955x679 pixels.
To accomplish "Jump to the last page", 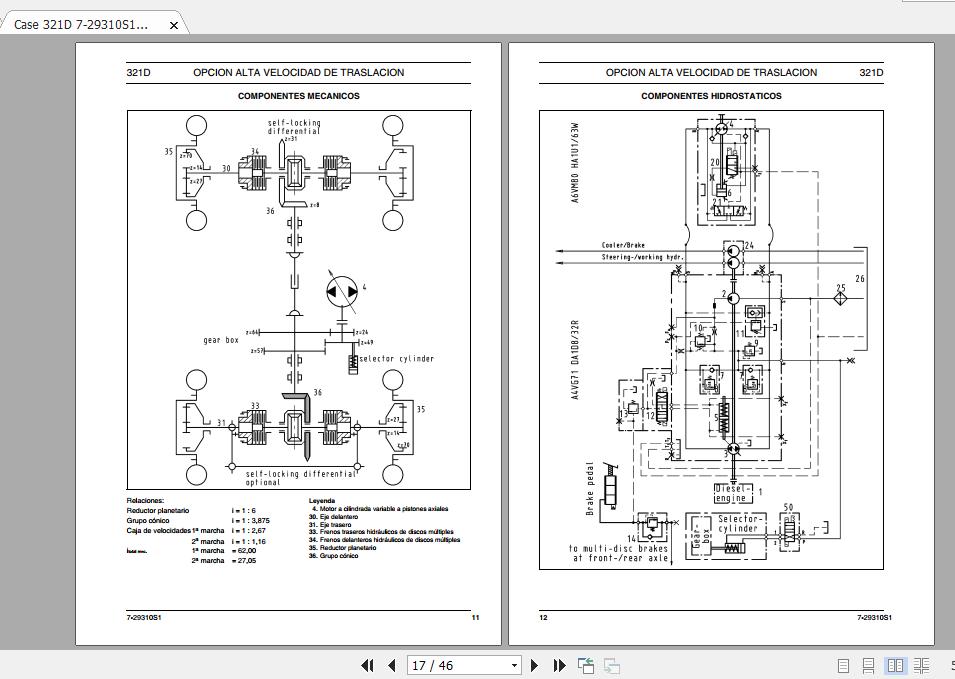I will pyautogui.click(x=559, y=665).
